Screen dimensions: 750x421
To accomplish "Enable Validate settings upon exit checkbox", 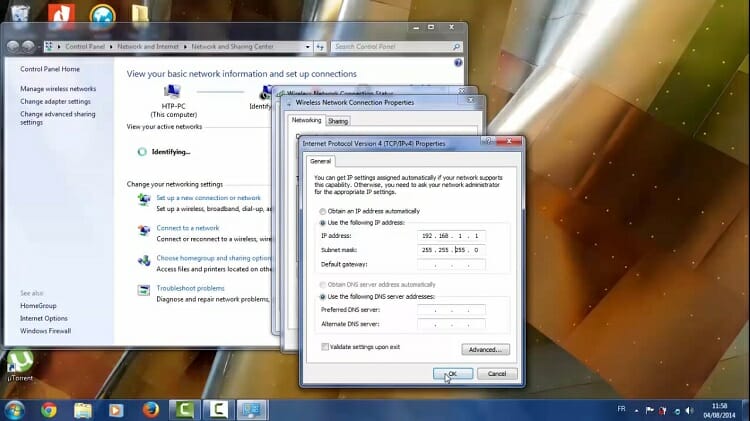I will pyautogui.click(x=325, y=347).
